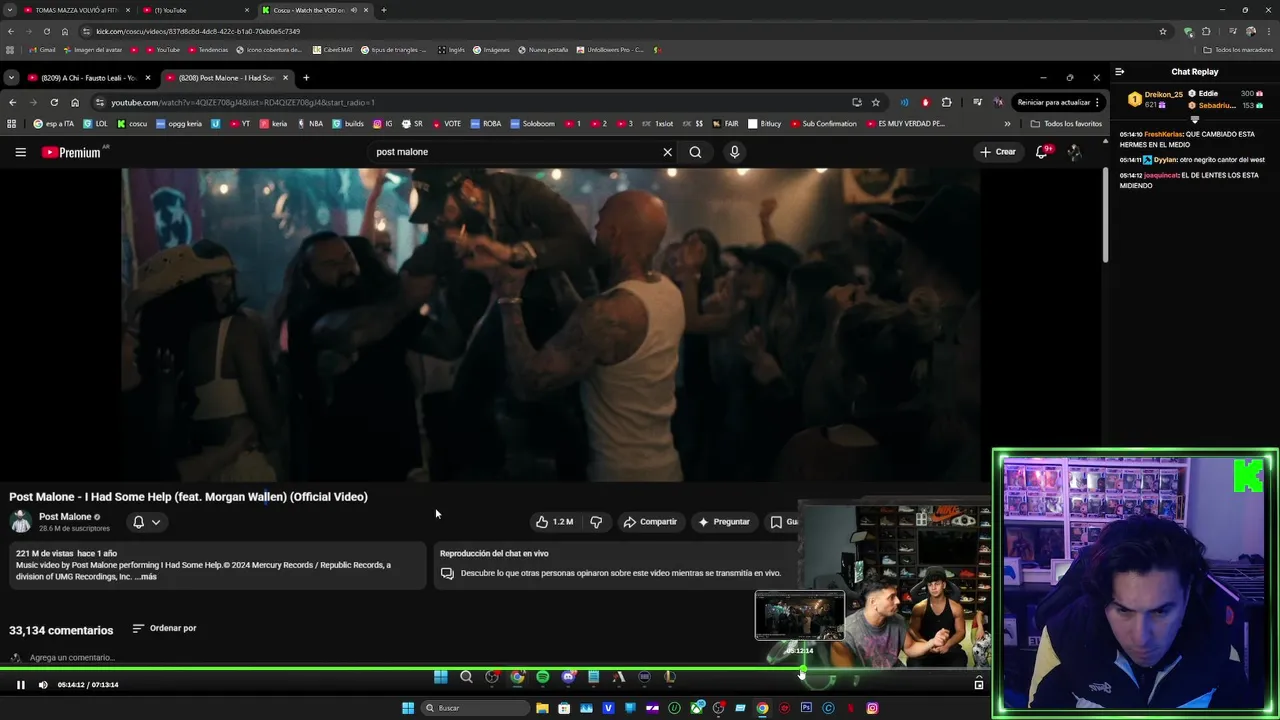This screenshot has height=720, width=1280.
Task: Open a new tab in outer browser window
Action: pos(384,10)
